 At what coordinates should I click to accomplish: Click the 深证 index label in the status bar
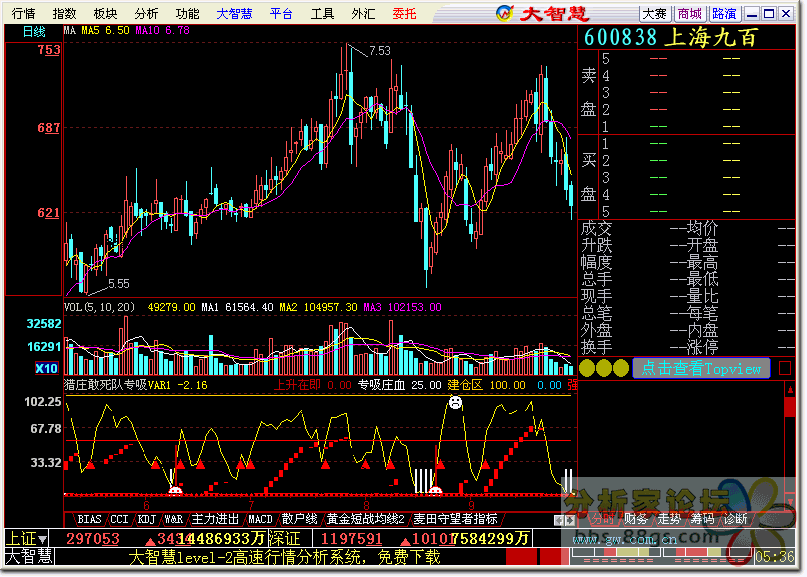(x=285, y=539)
